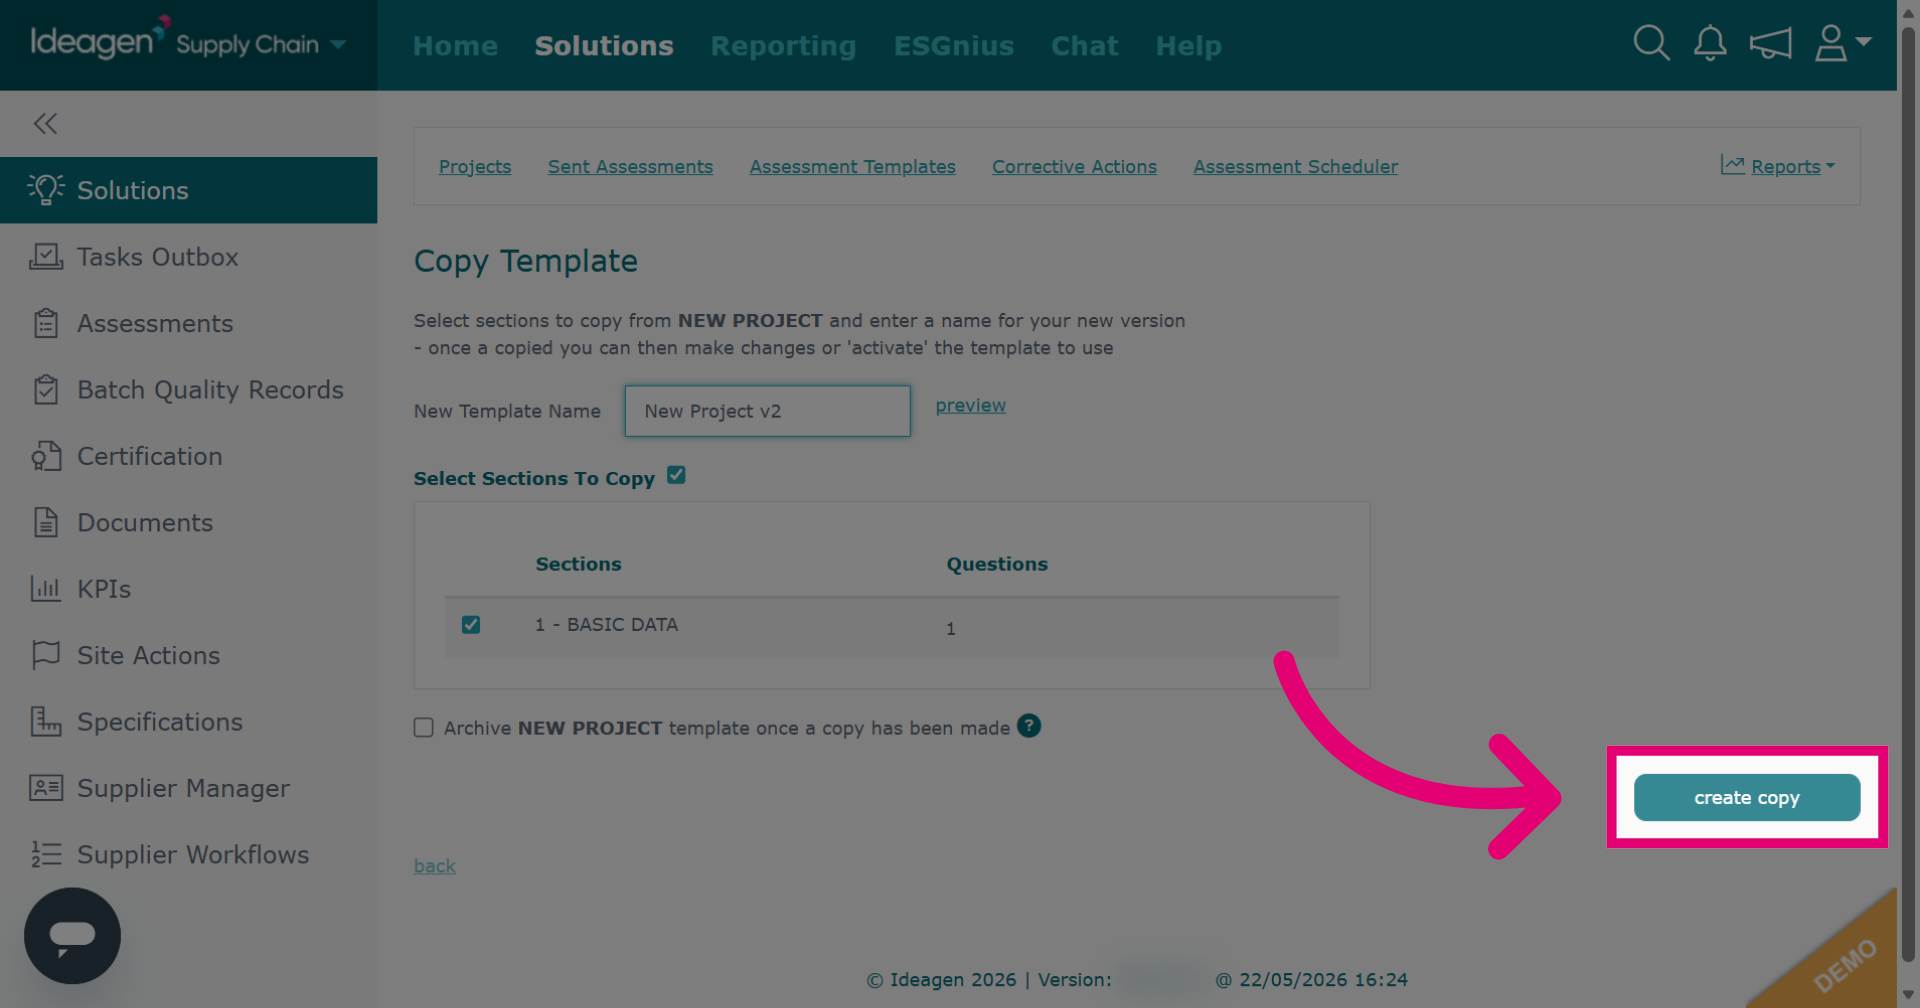Open the search magnifier icon
Screen dimensions: 1920x1008
[1651, 43]
